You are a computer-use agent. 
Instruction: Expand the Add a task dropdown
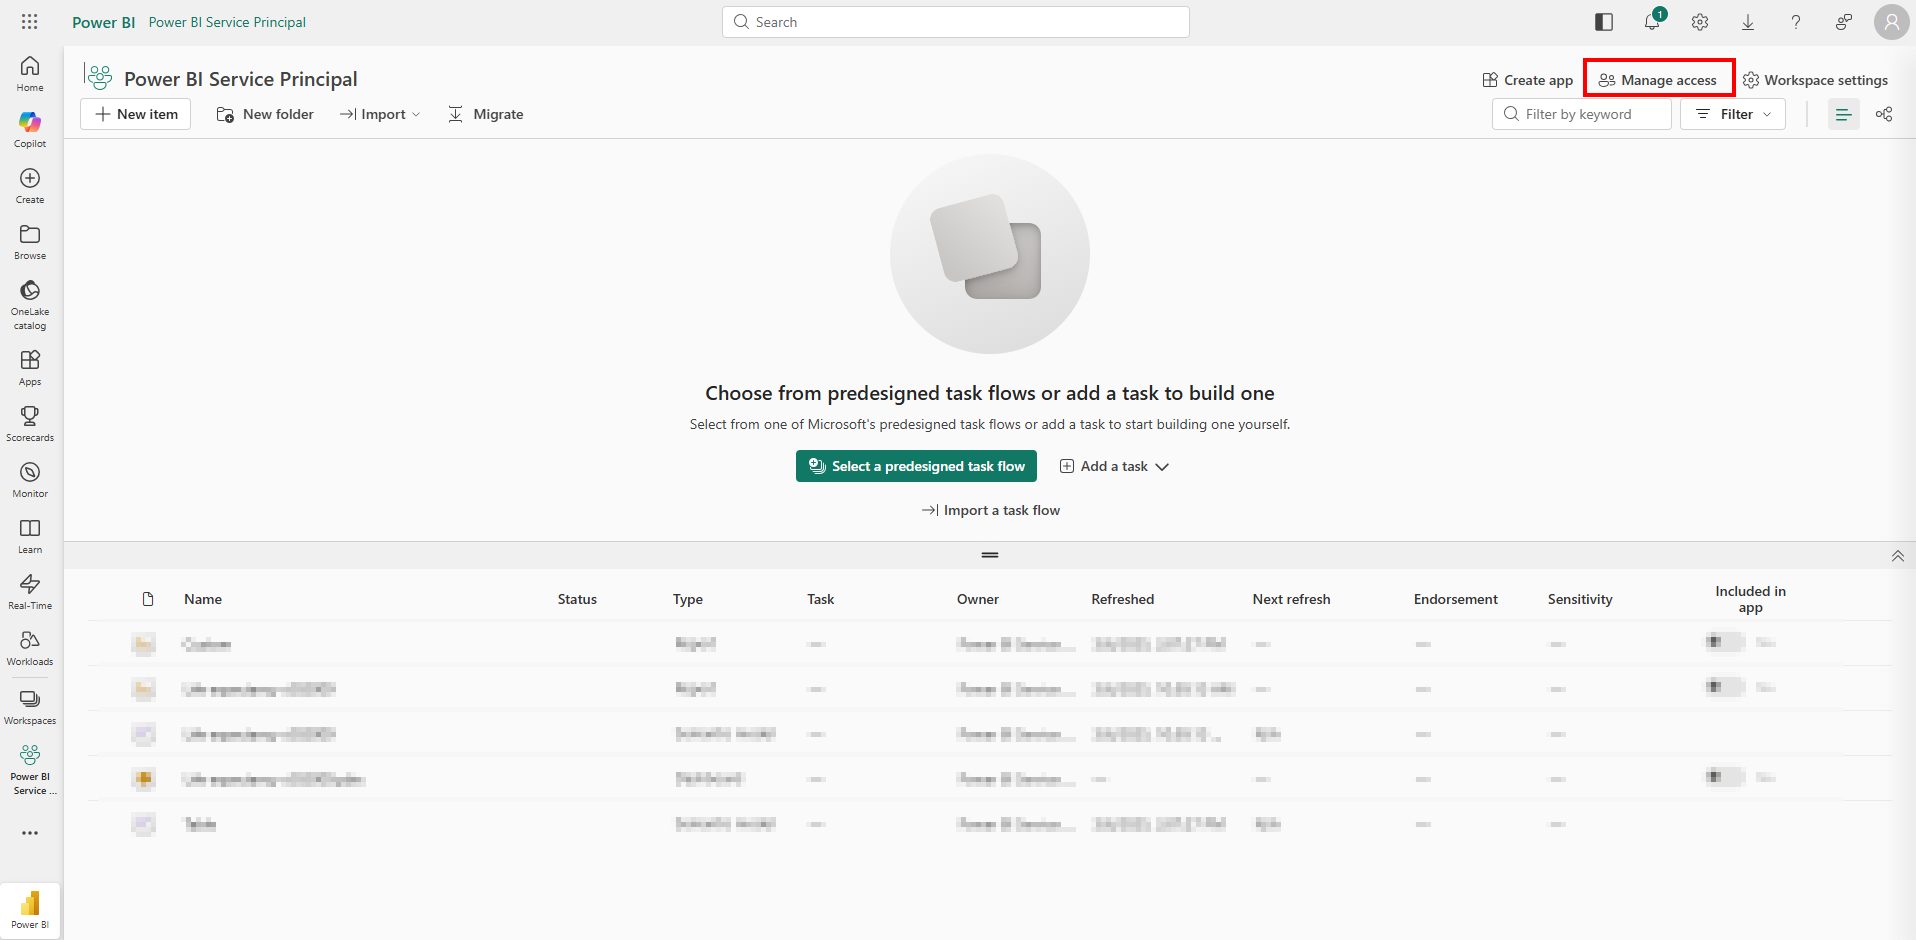tap(1114, 467)
